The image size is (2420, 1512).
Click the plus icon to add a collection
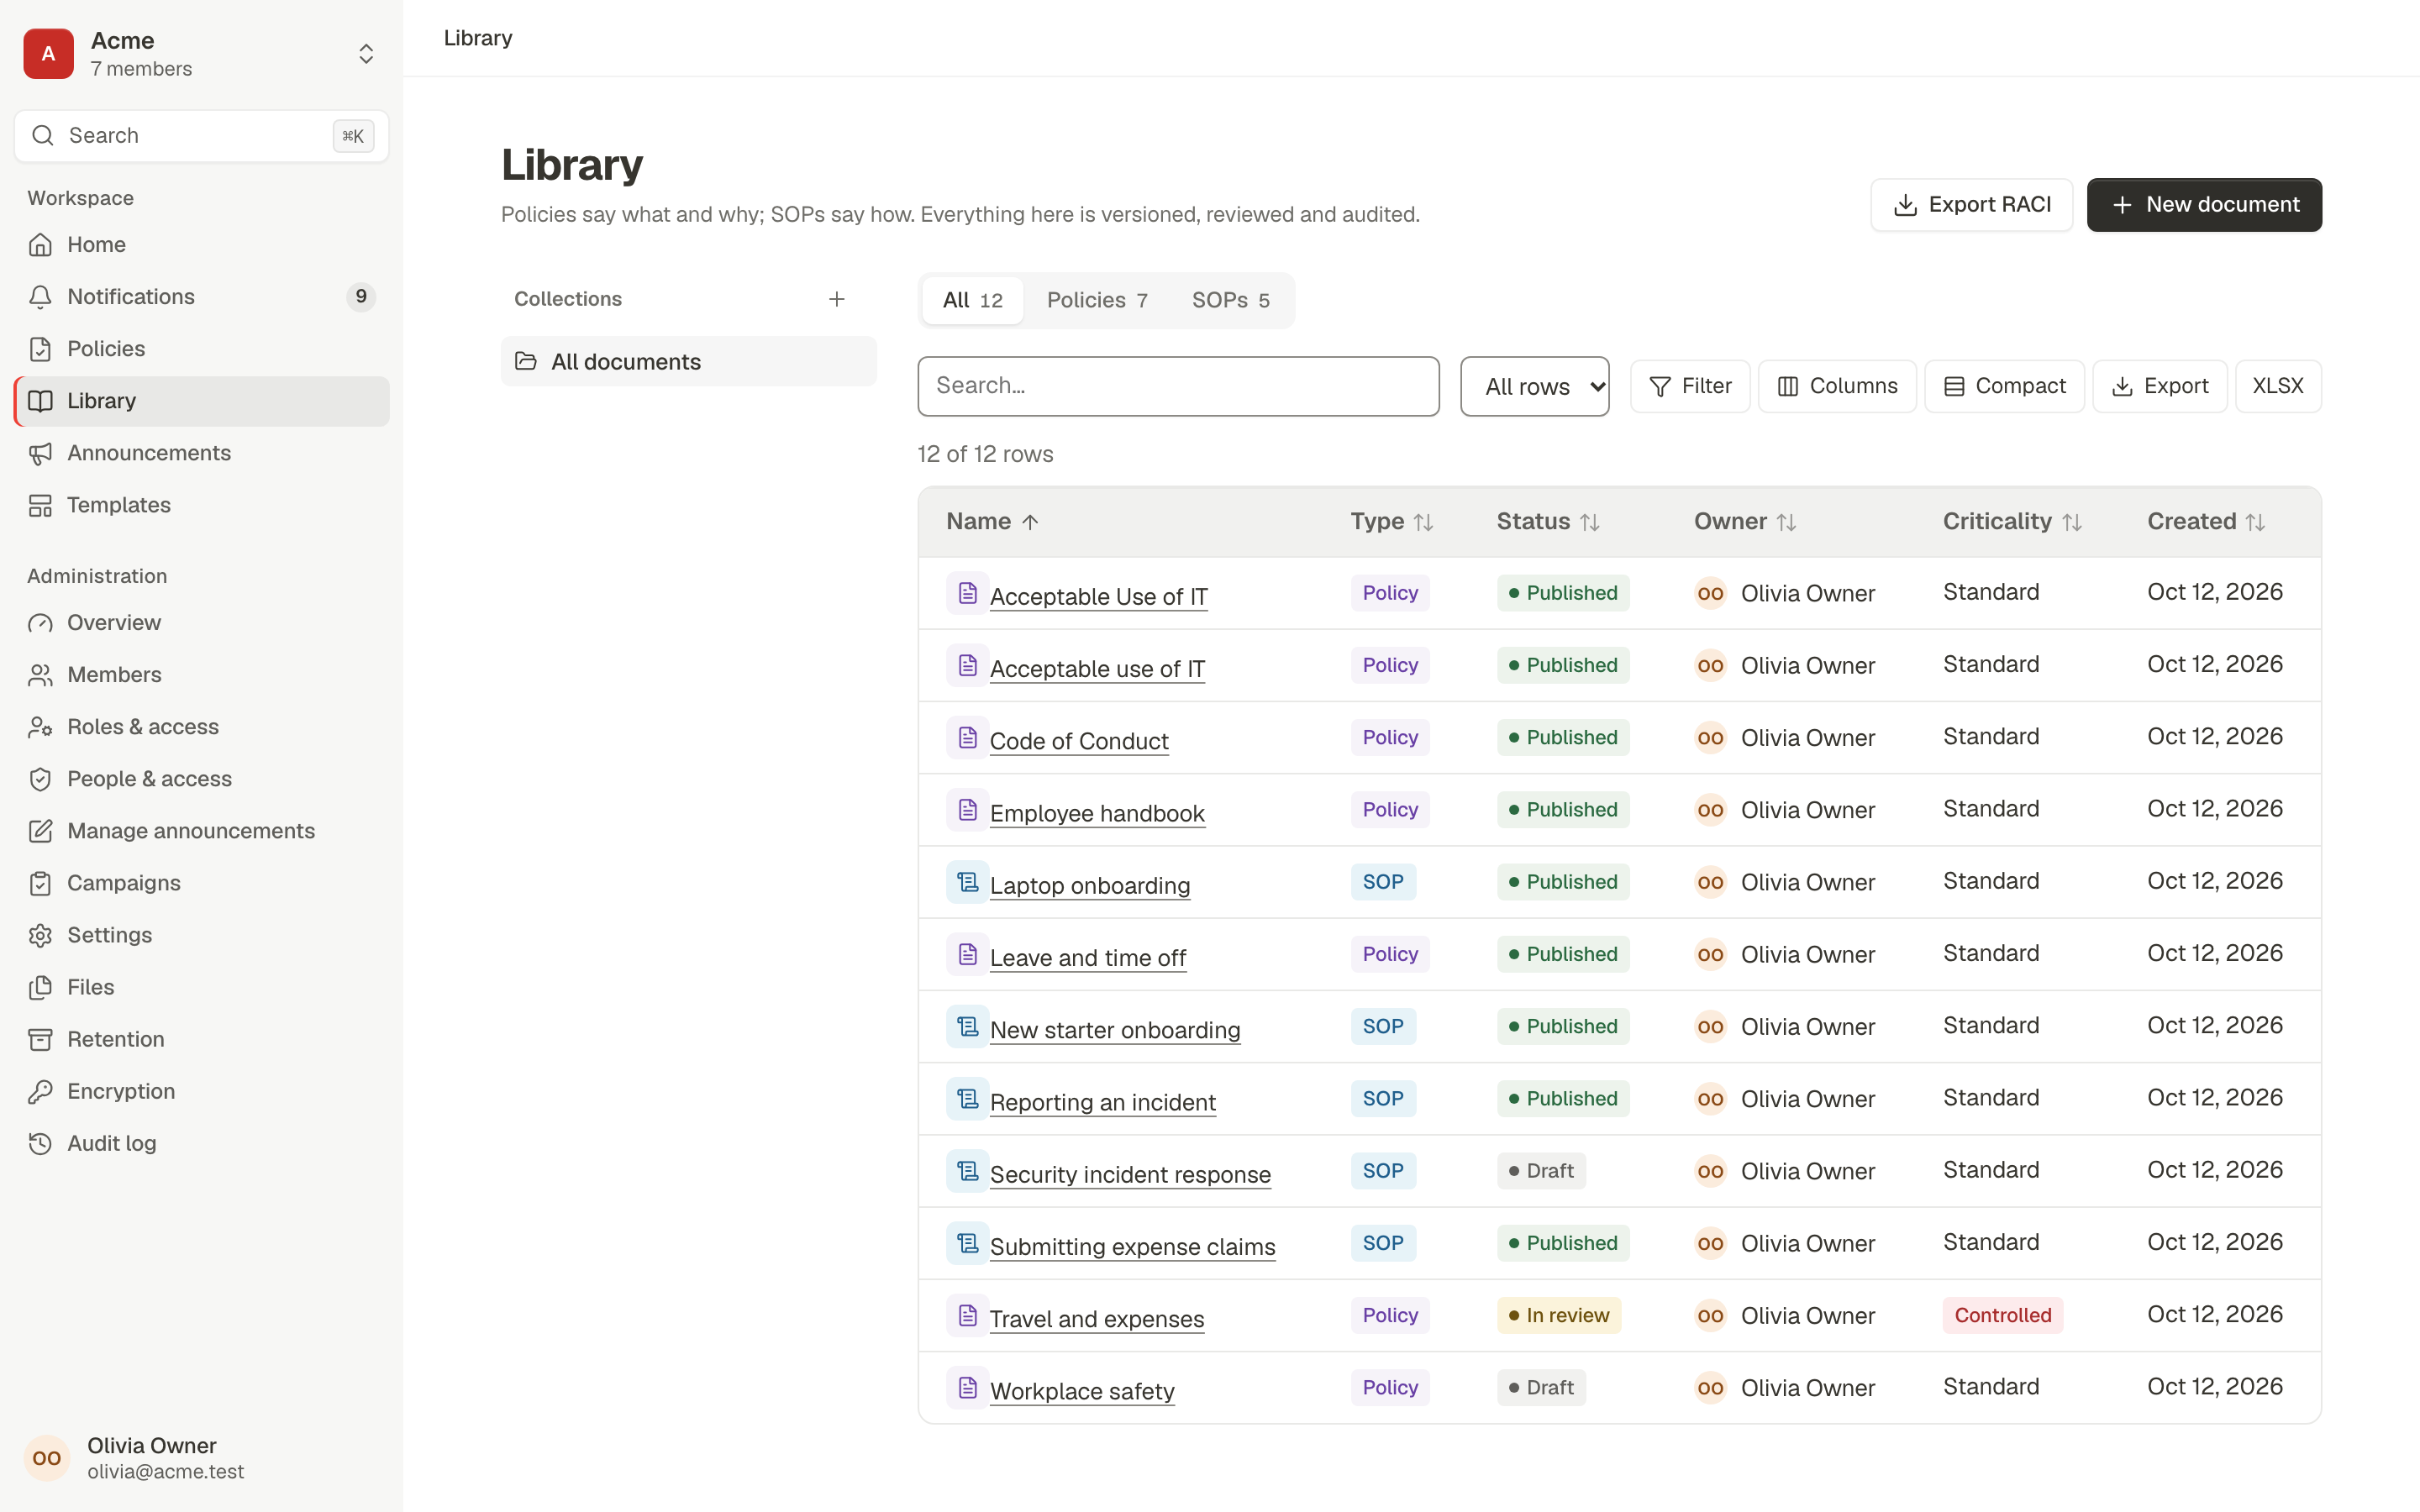pos(837,299)
